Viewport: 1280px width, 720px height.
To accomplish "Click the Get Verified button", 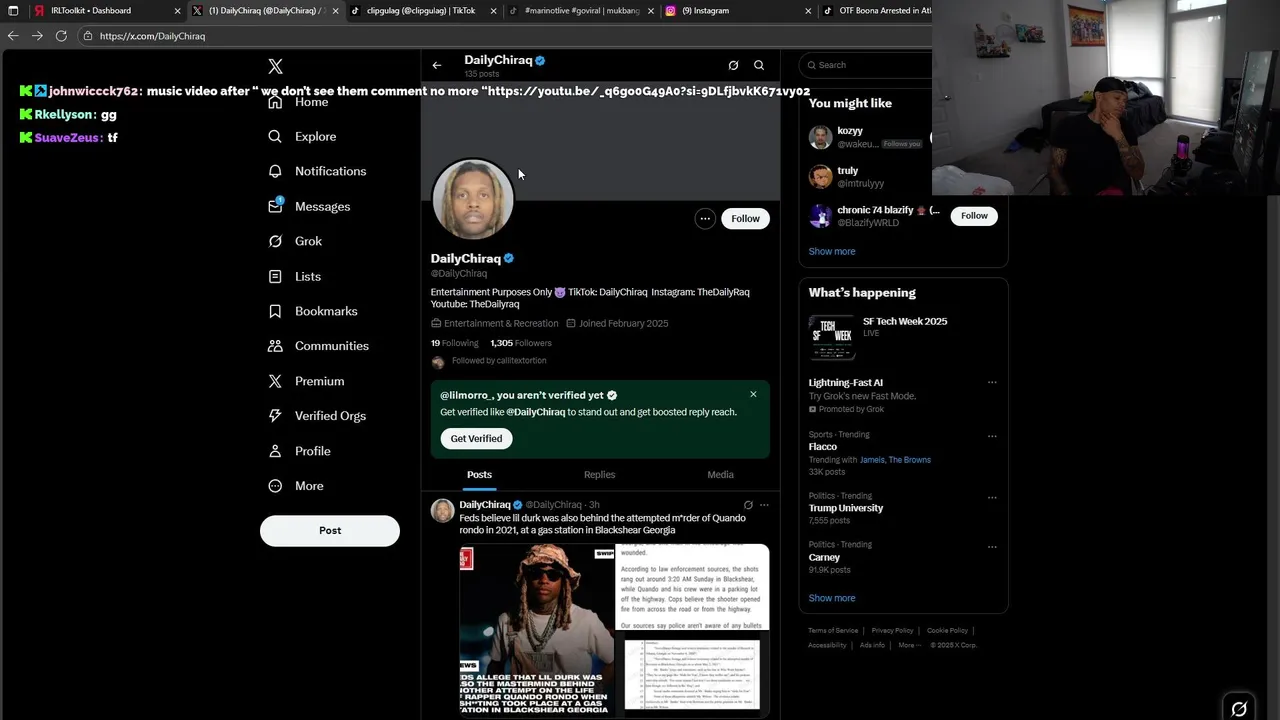I will coord(476,439).
